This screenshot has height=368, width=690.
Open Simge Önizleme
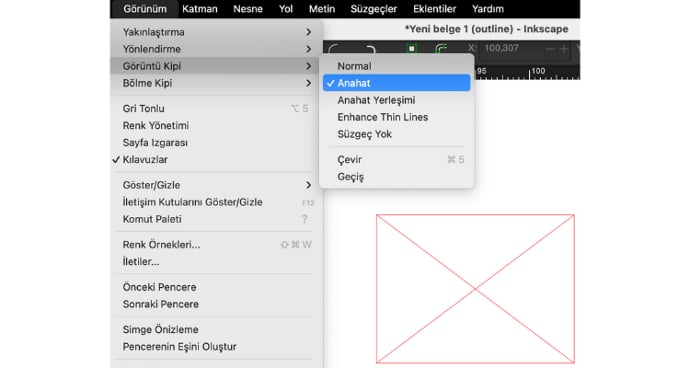217,330
